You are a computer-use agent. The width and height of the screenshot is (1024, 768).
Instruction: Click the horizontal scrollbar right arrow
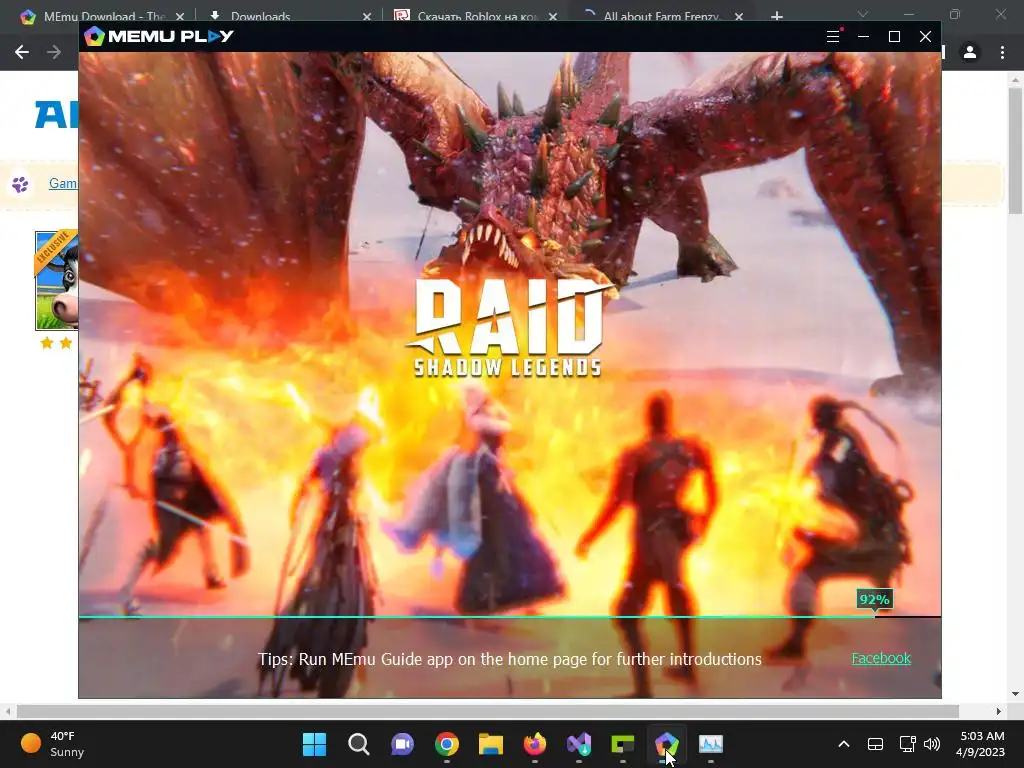tap(999, 711)
